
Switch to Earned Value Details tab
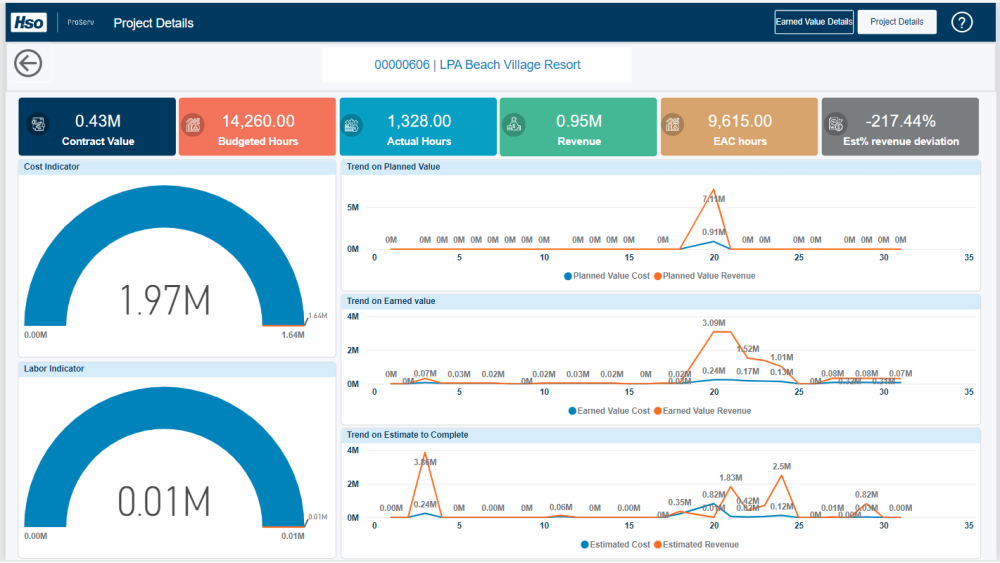pyautogui.click(x=814, y=22)
